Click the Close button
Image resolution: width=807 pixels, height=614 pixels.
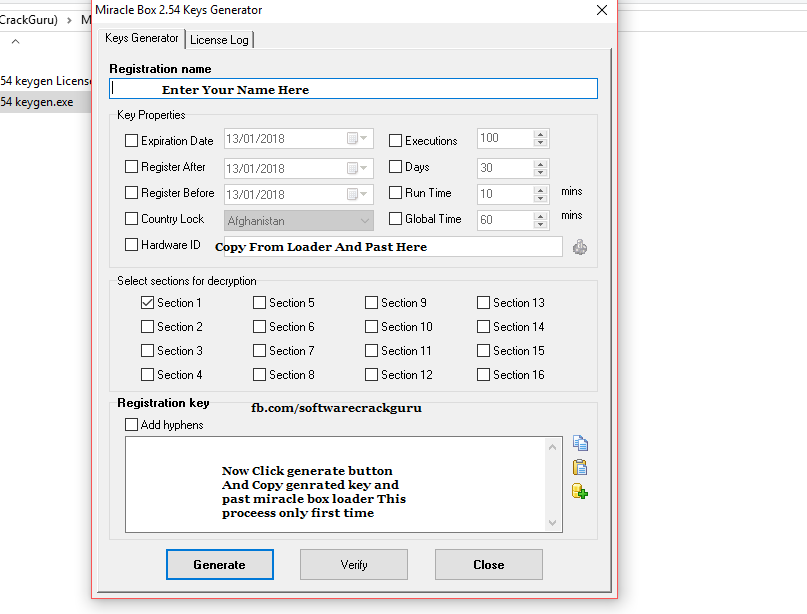(x=489, y=565)
